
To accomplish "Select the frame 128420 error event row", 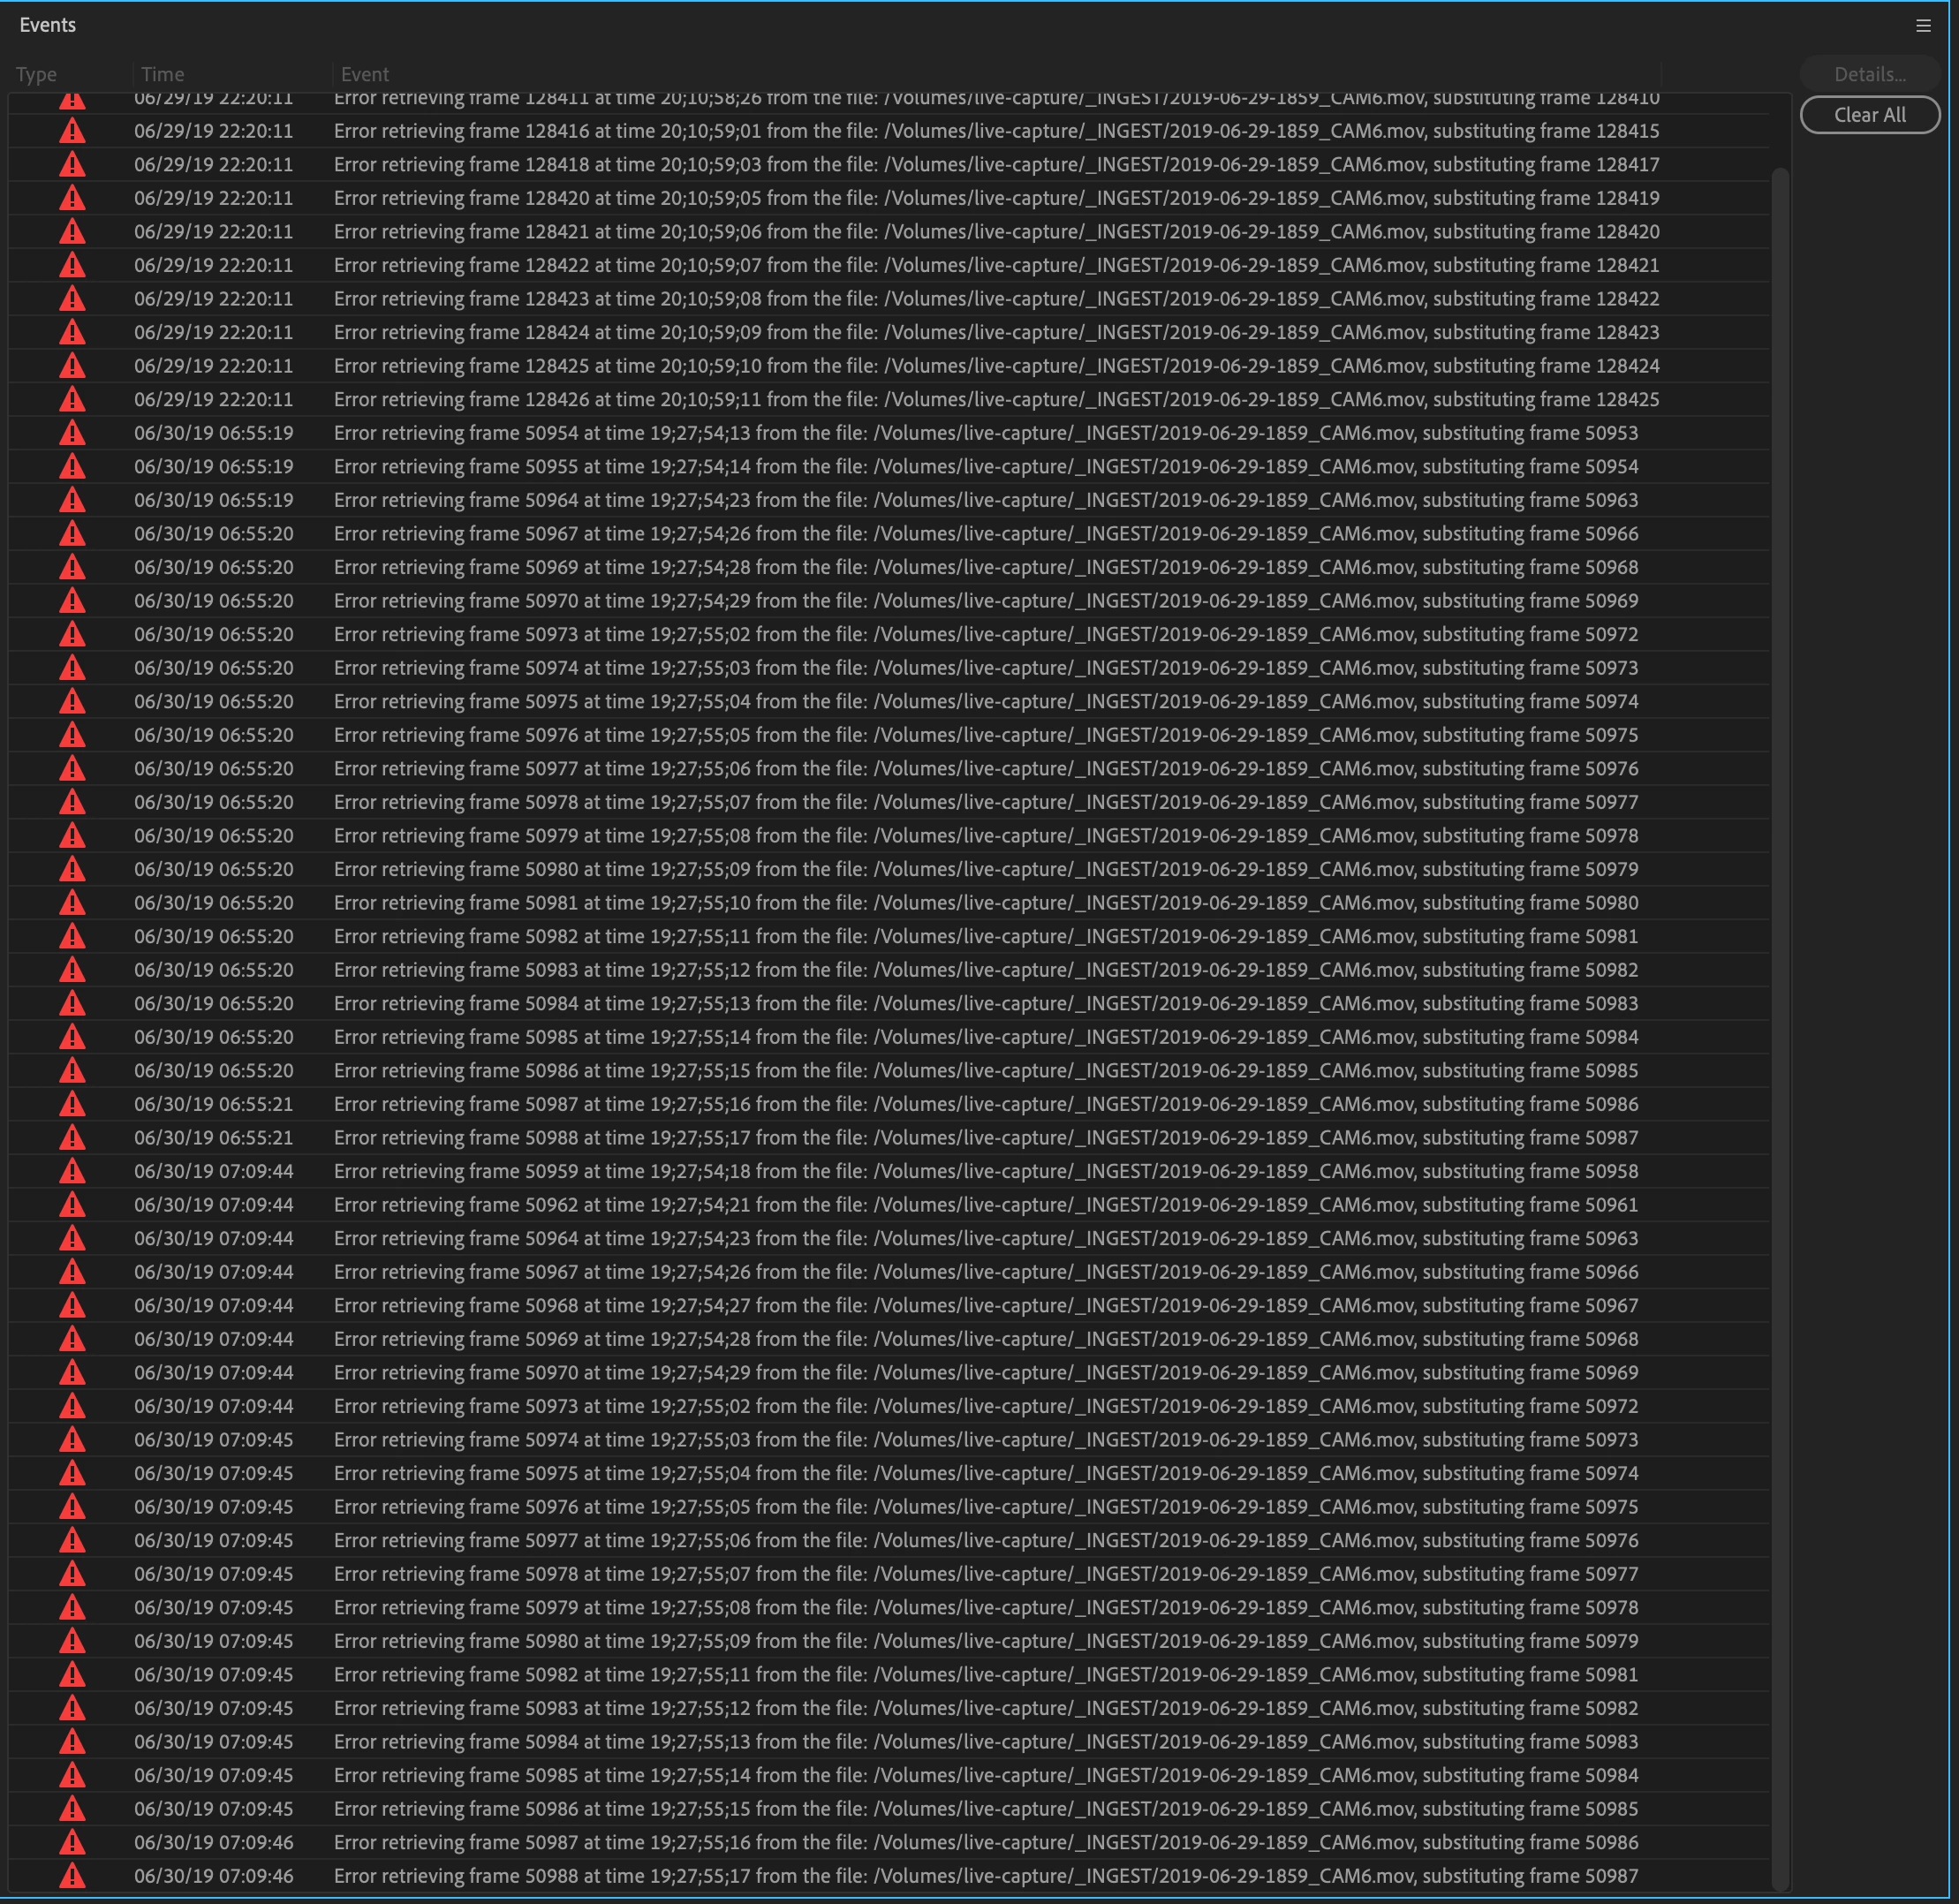I will [x=995, y=198].
